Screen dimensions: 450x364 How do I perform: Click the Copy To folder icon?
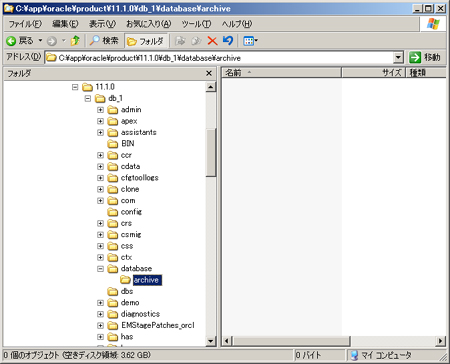pyautogui.click(x=196, y=41)
